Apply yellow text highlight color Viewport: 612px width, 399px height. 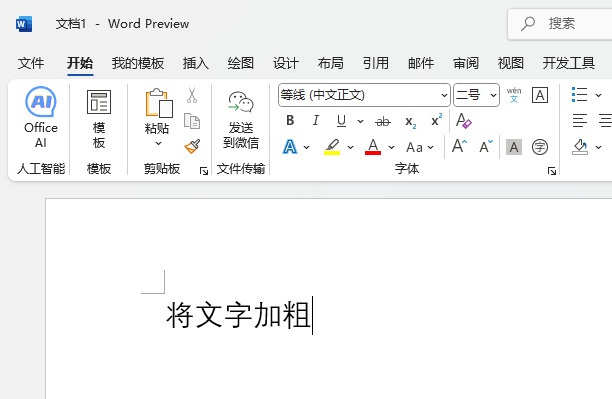click(332, 147)
